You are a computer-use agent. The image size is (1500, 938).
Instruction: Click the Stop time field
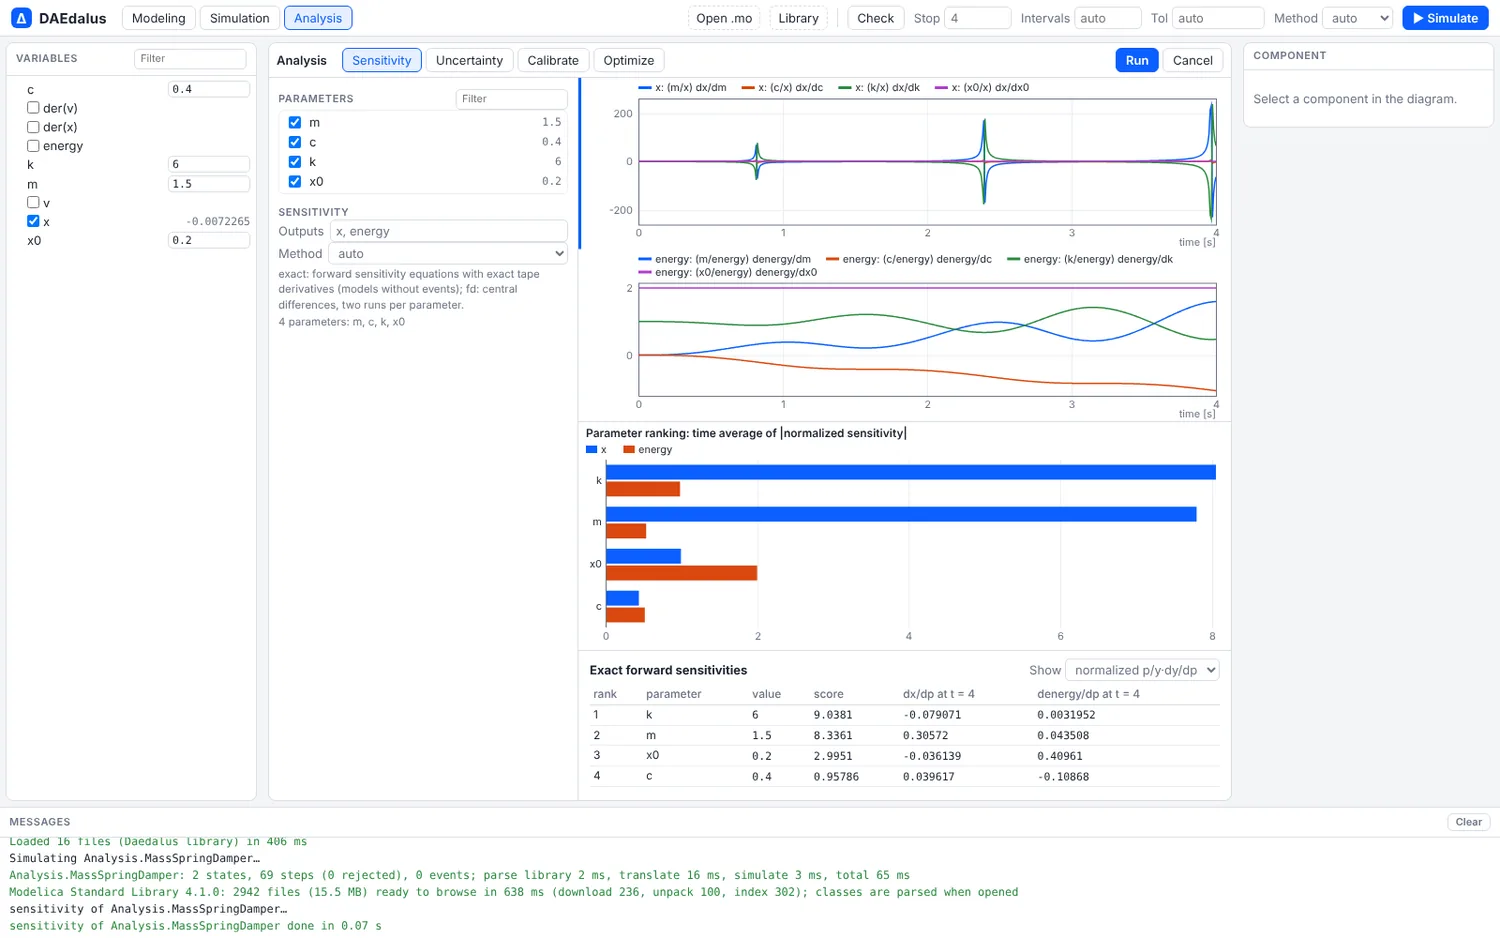[x=978, y=18]
